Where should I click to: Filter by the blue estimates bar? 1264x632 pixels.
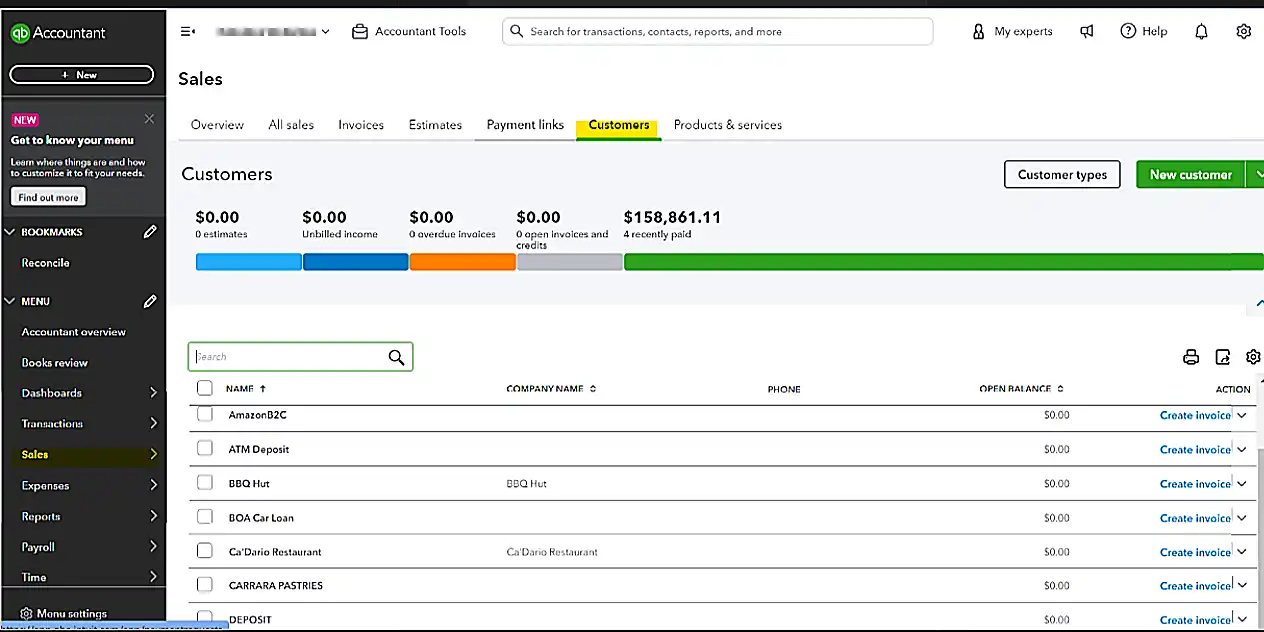[x=249, y=262]
